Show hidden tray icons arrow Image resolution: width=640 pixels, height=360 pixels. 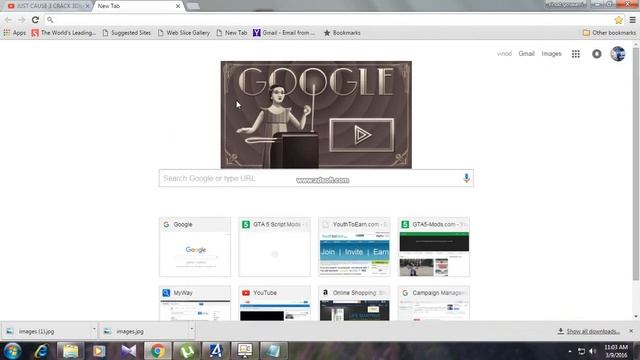(x=570, y=351)
